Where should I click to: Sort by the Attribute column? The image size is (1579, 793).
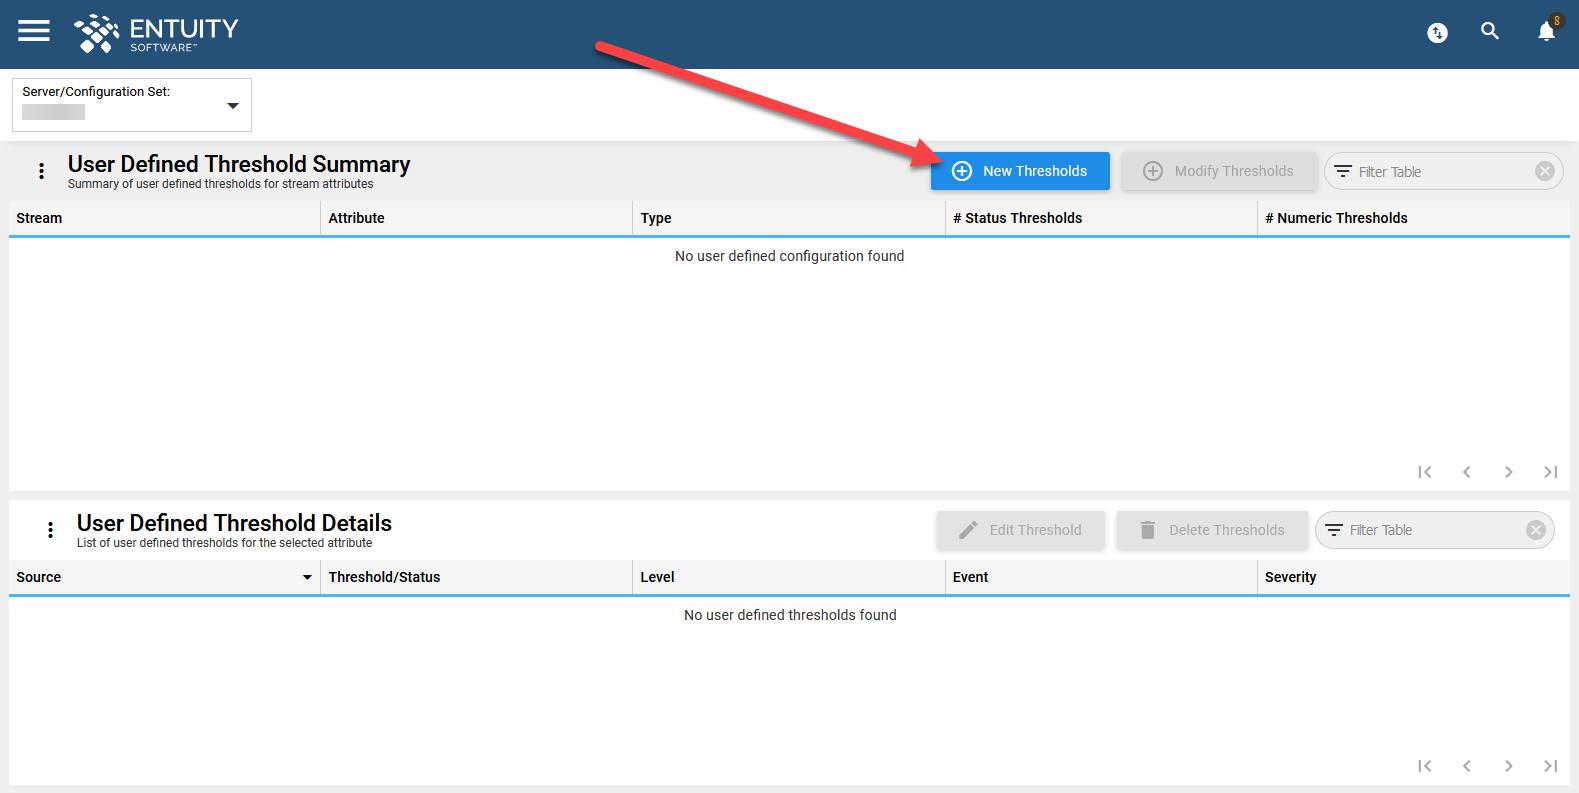[x=477, y=218]
